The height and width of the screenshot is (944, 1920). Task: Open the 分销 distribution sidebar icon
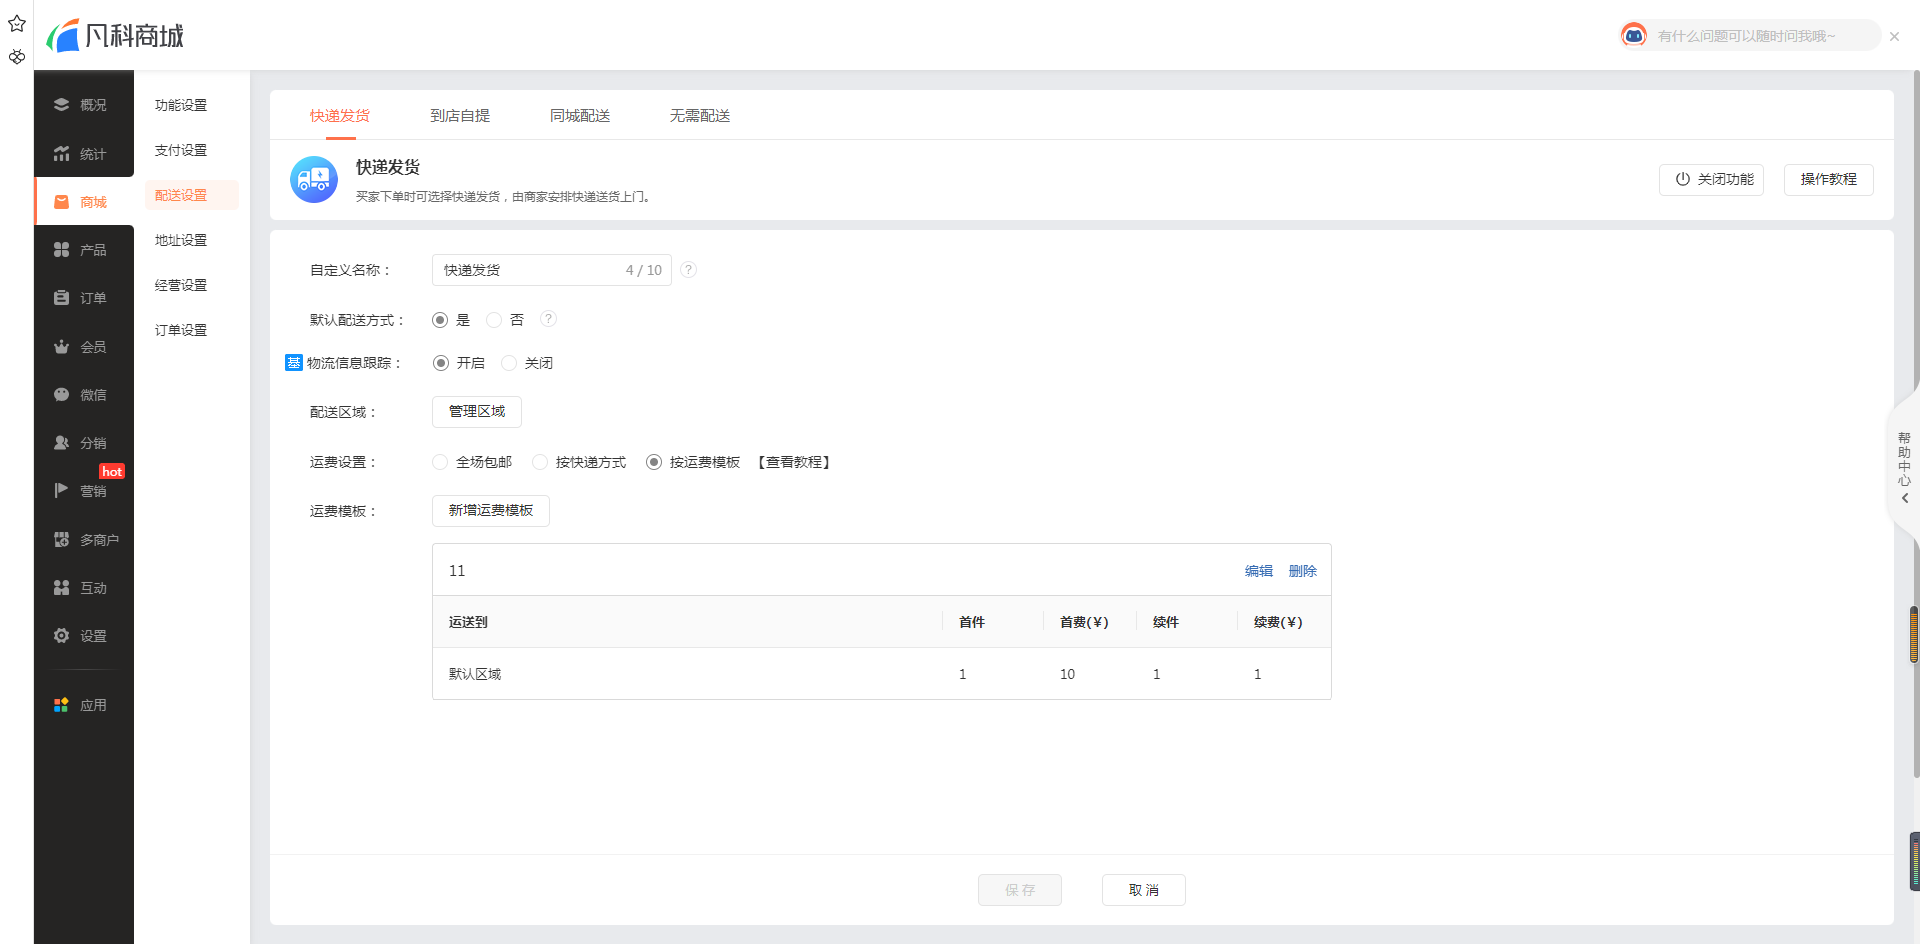pos(62,443)
